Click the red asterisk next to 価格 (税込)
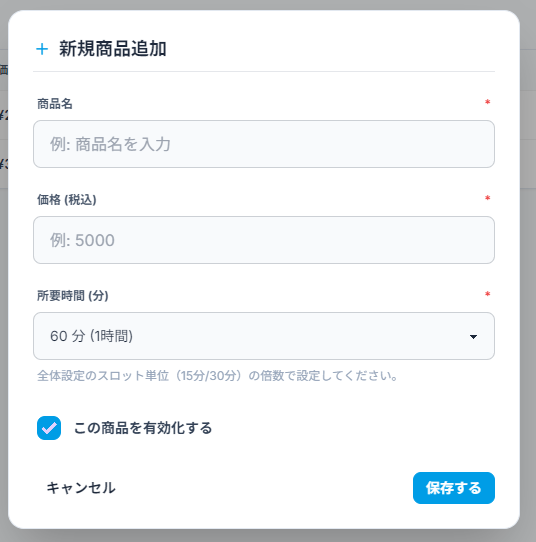 click(488, 198)
